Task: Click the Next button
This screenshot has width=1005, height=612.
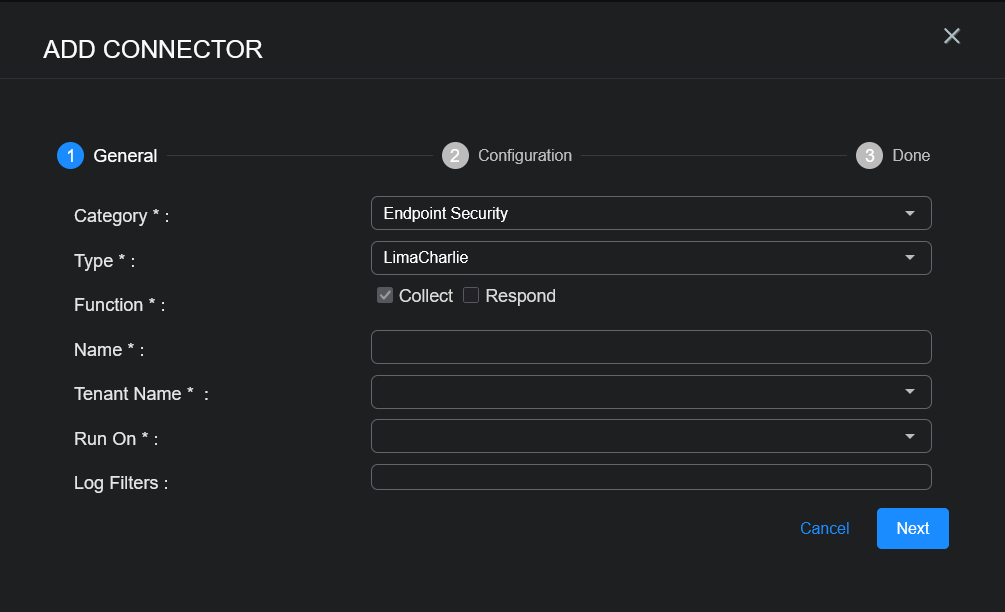Action: coord(912,528)
